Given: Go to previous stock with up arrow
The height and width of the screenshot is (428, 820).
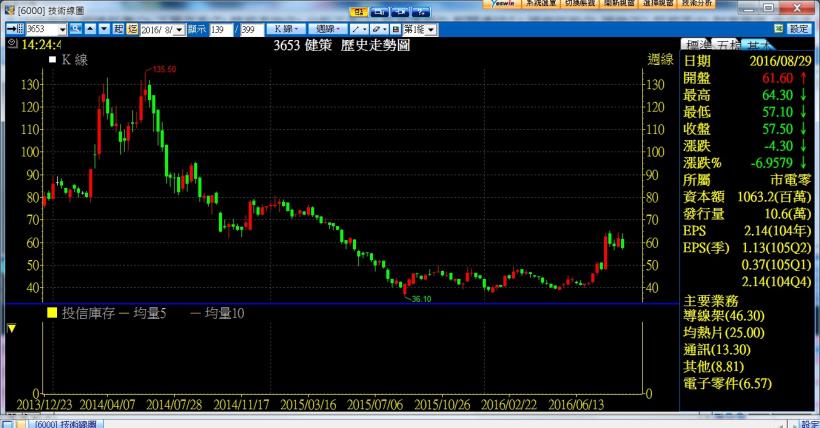Looking at the screenshot, I should point(90,29).
